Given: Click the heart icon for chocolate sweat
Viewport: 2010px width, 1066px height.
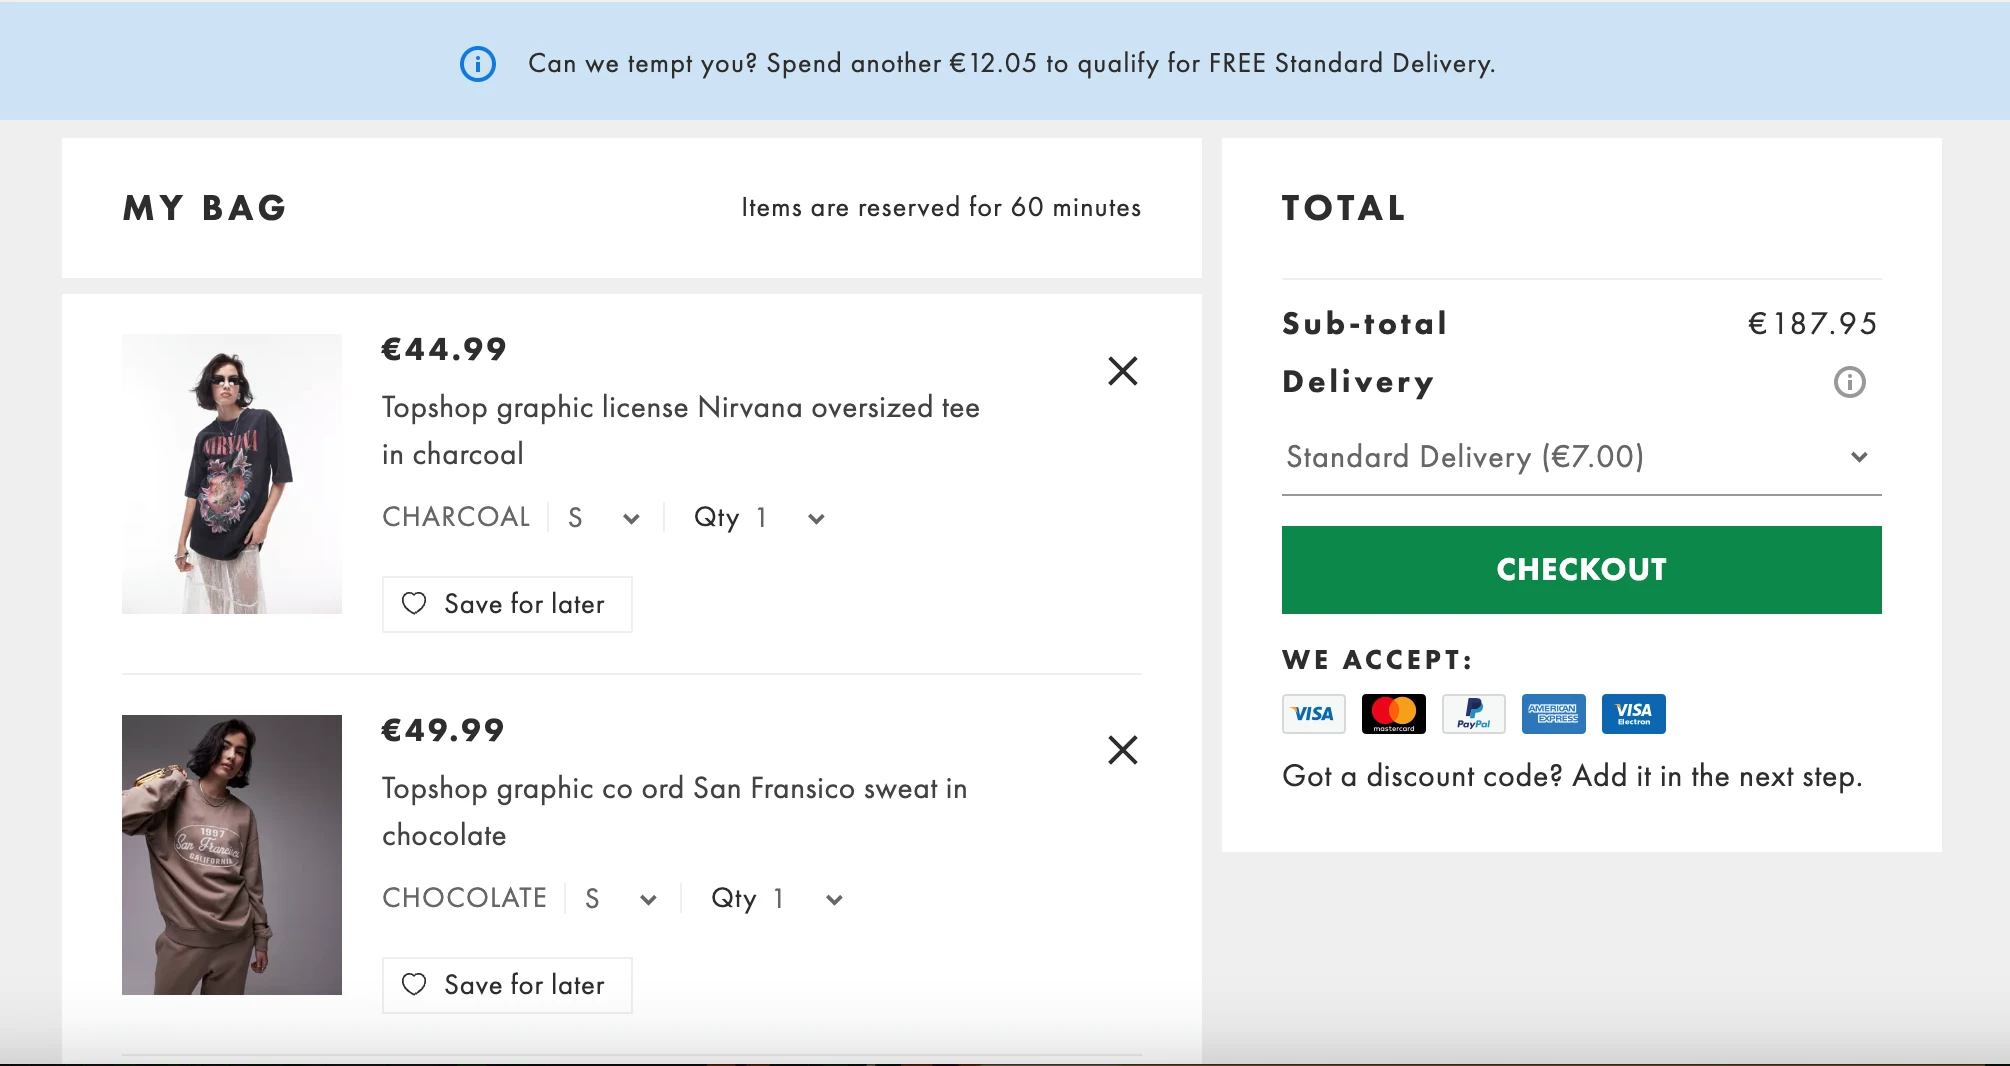Looking at the screenshot, I should (x=414, y=984).
